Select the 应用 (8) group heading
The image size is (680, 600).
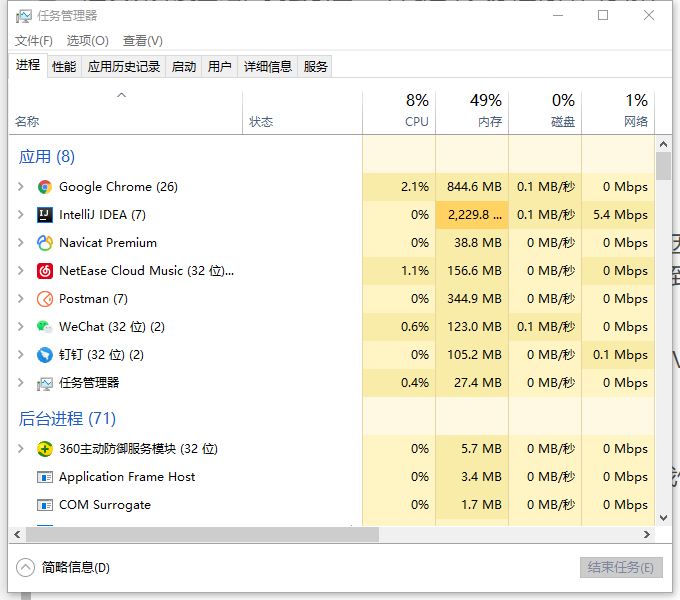[x=47, y=157]
